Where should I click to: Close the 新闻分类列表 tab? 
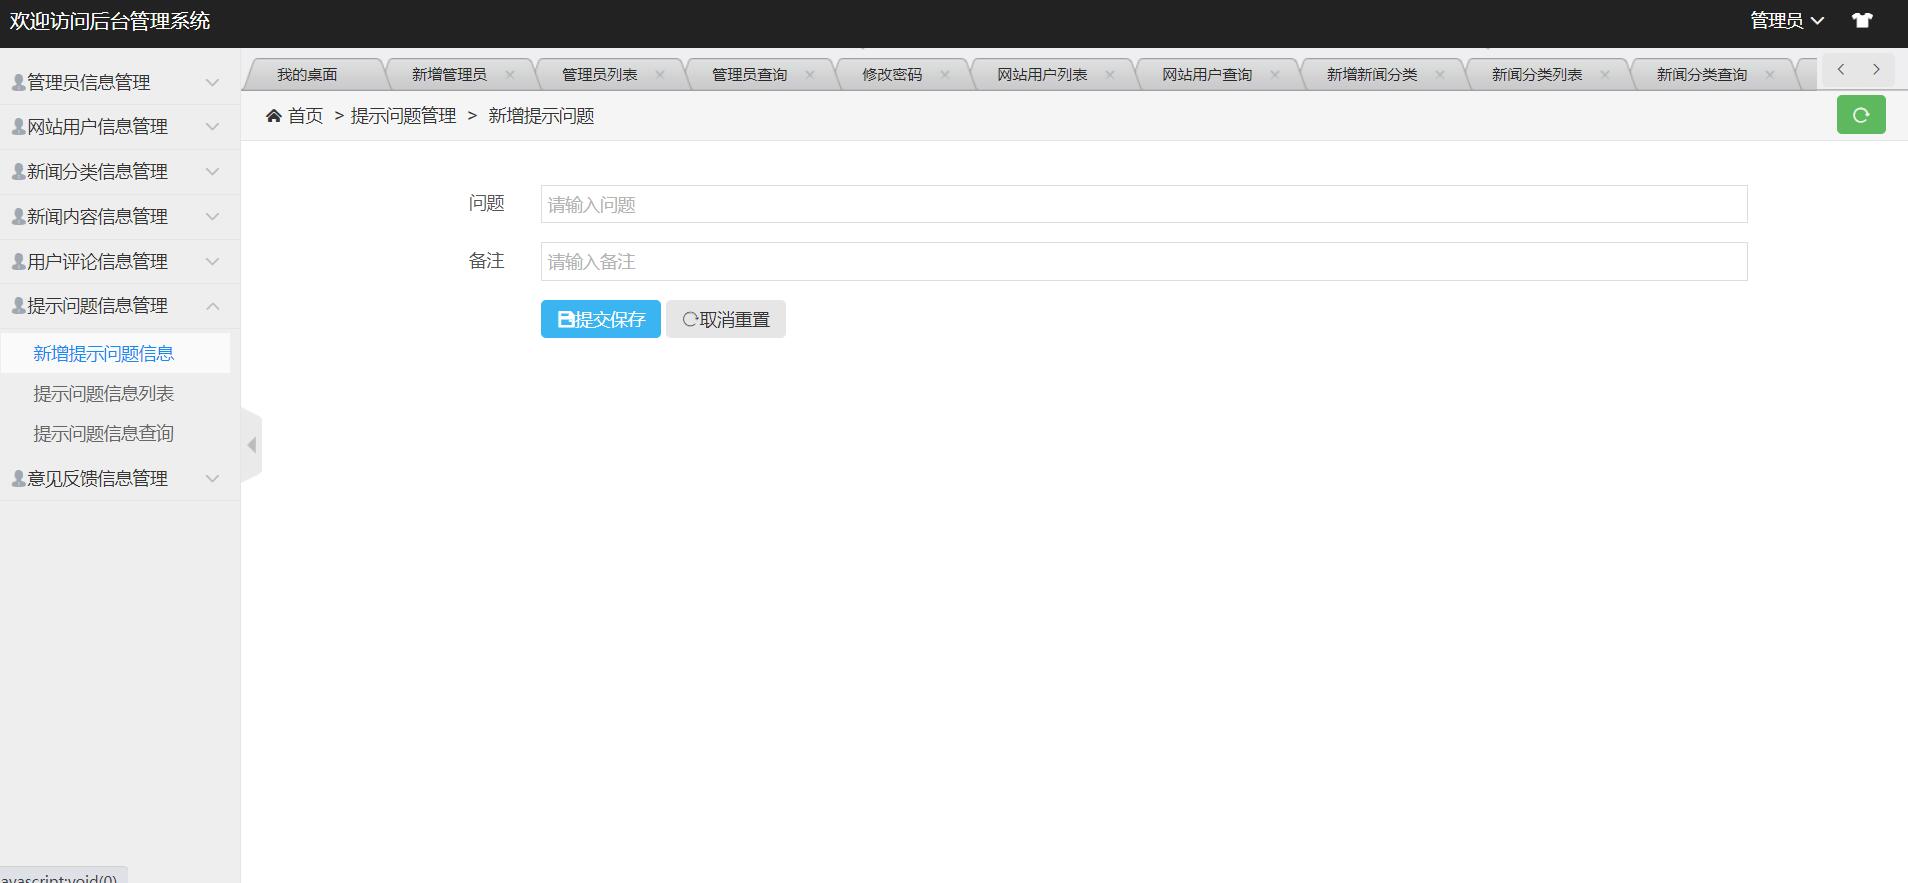[x=1605, y=74]
